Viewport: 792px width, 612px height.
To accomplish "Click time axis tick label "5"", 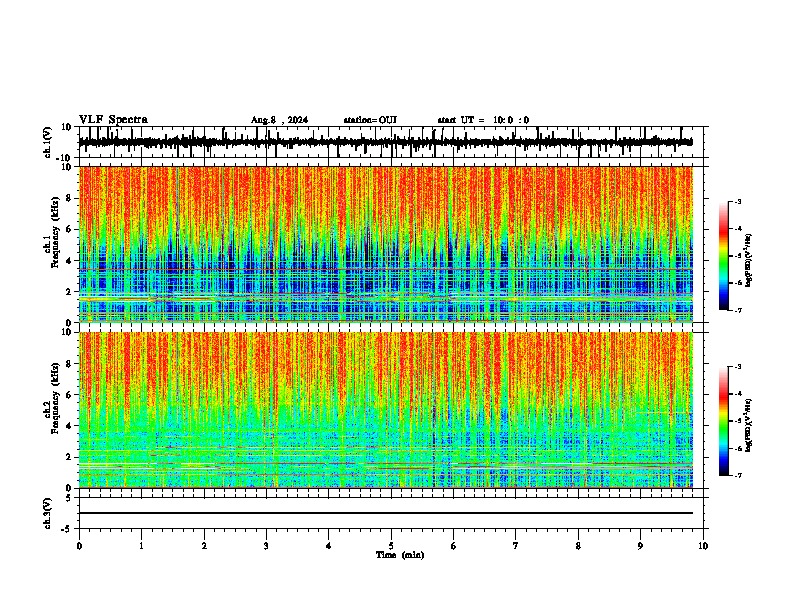I will click(x=391, y=546).
